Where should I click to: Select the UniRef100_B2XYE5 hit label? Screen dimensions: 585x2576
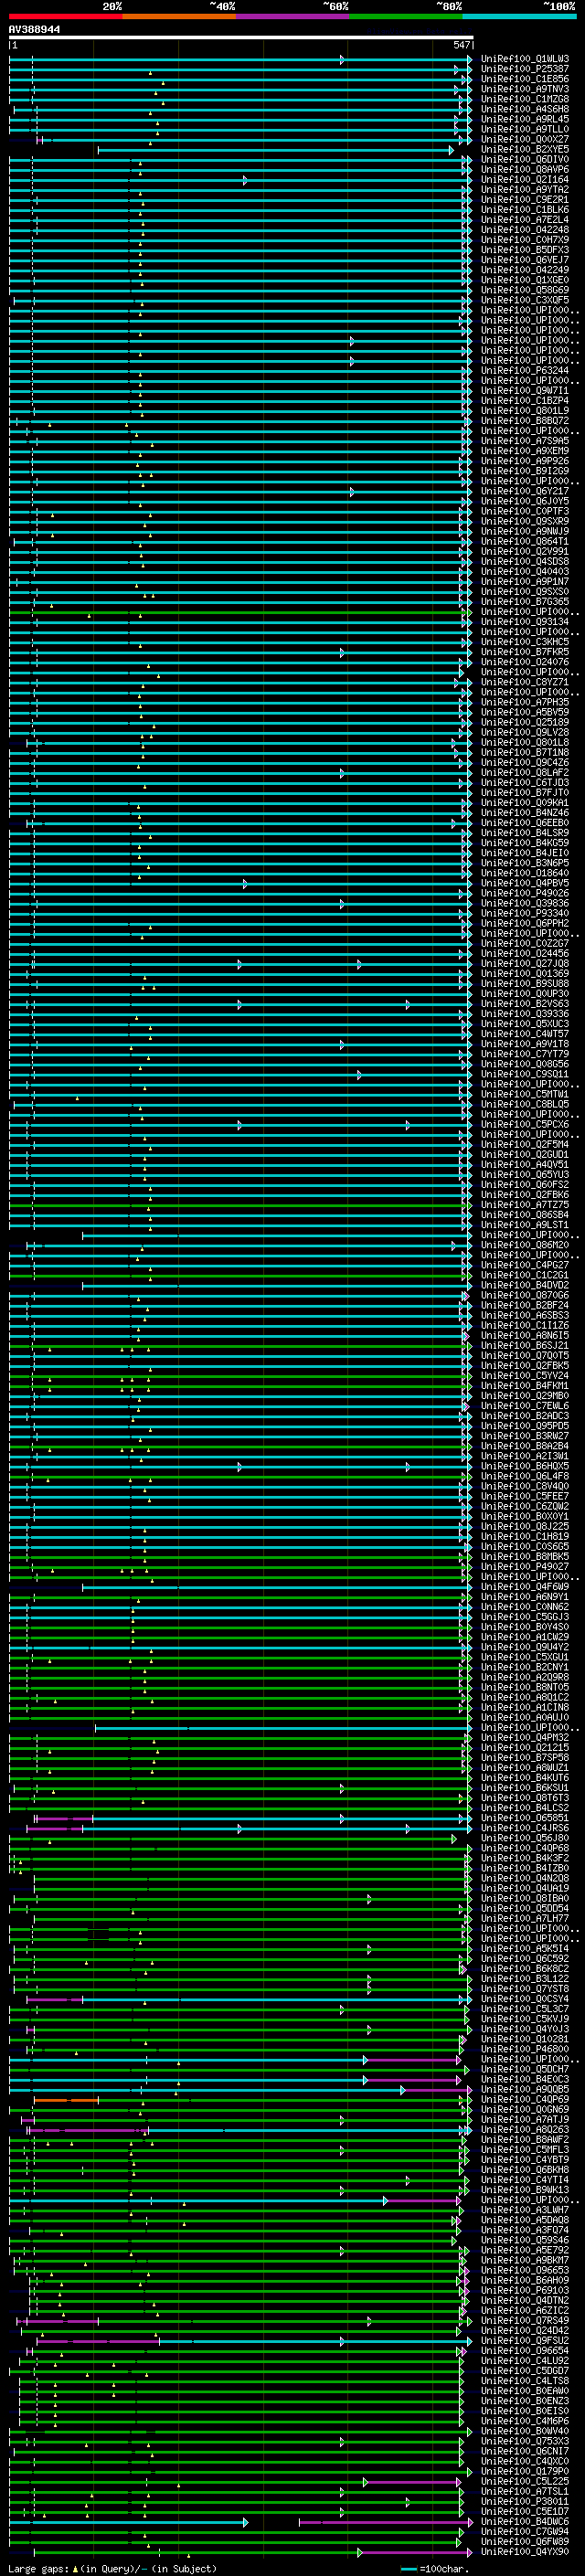(x=524, y=150)
